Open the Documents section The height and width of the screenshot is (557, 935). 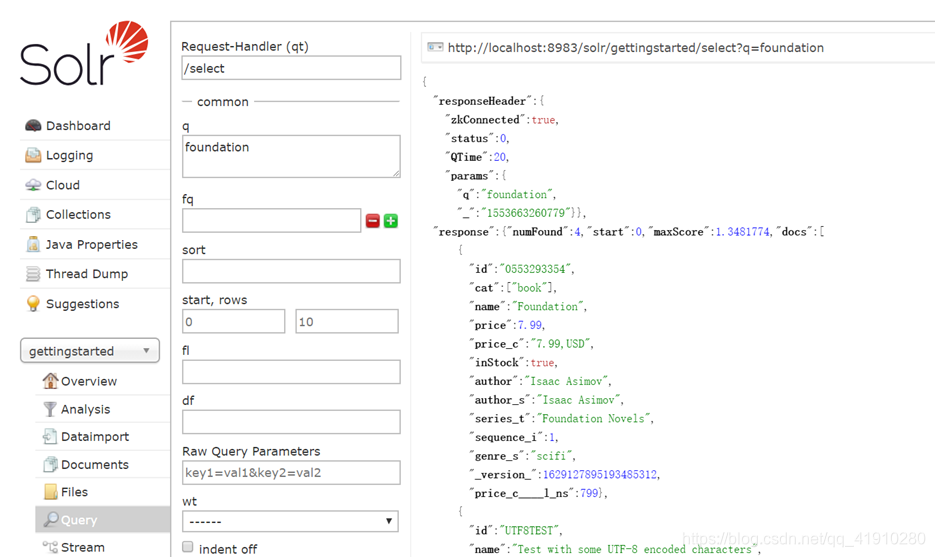pos(95,465)
